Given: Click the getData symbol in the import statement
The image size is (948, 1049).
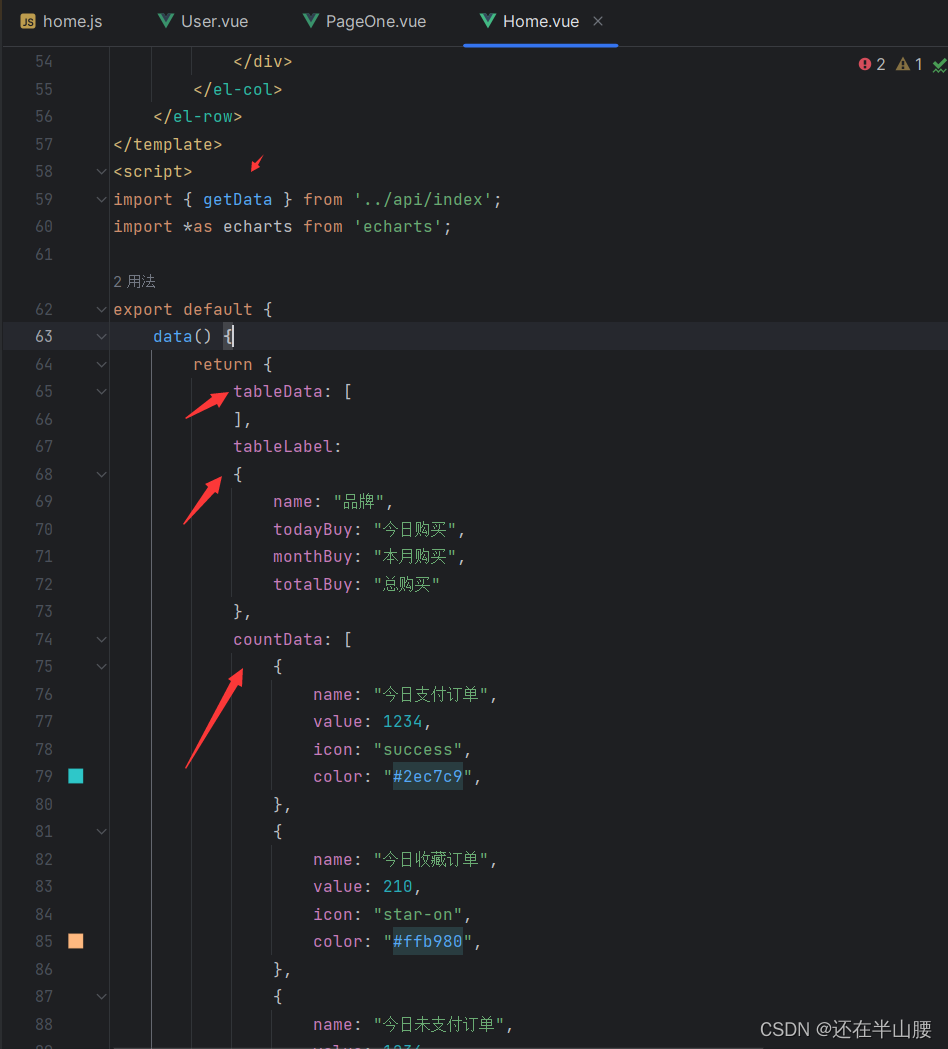Looking at the screenshot, I should [237, 198].
